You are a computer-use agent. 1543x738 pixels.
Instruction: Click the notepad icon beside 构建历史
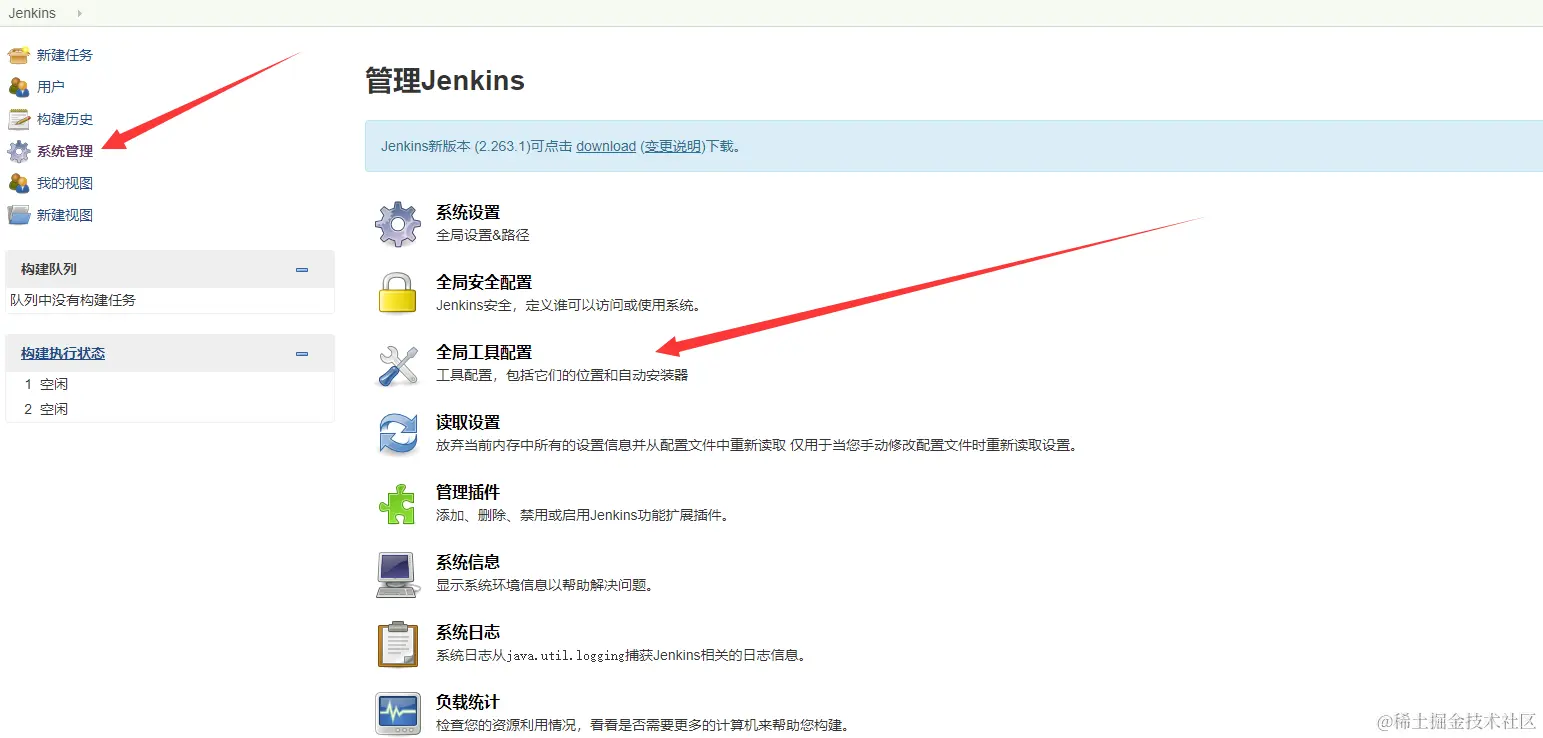[20, 119]
